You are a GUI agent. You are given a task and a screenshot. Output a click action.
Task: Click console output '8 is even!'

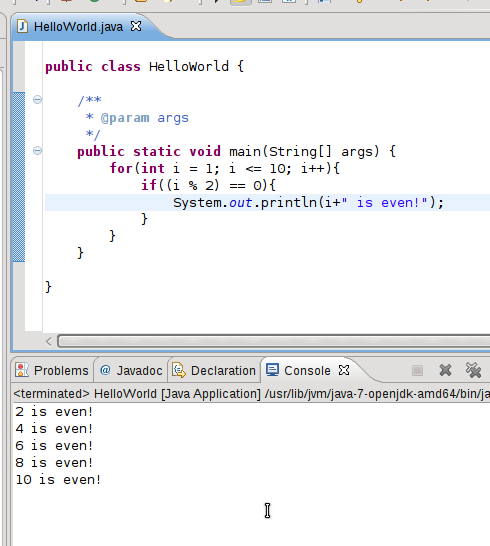click(x=54, y=463)
